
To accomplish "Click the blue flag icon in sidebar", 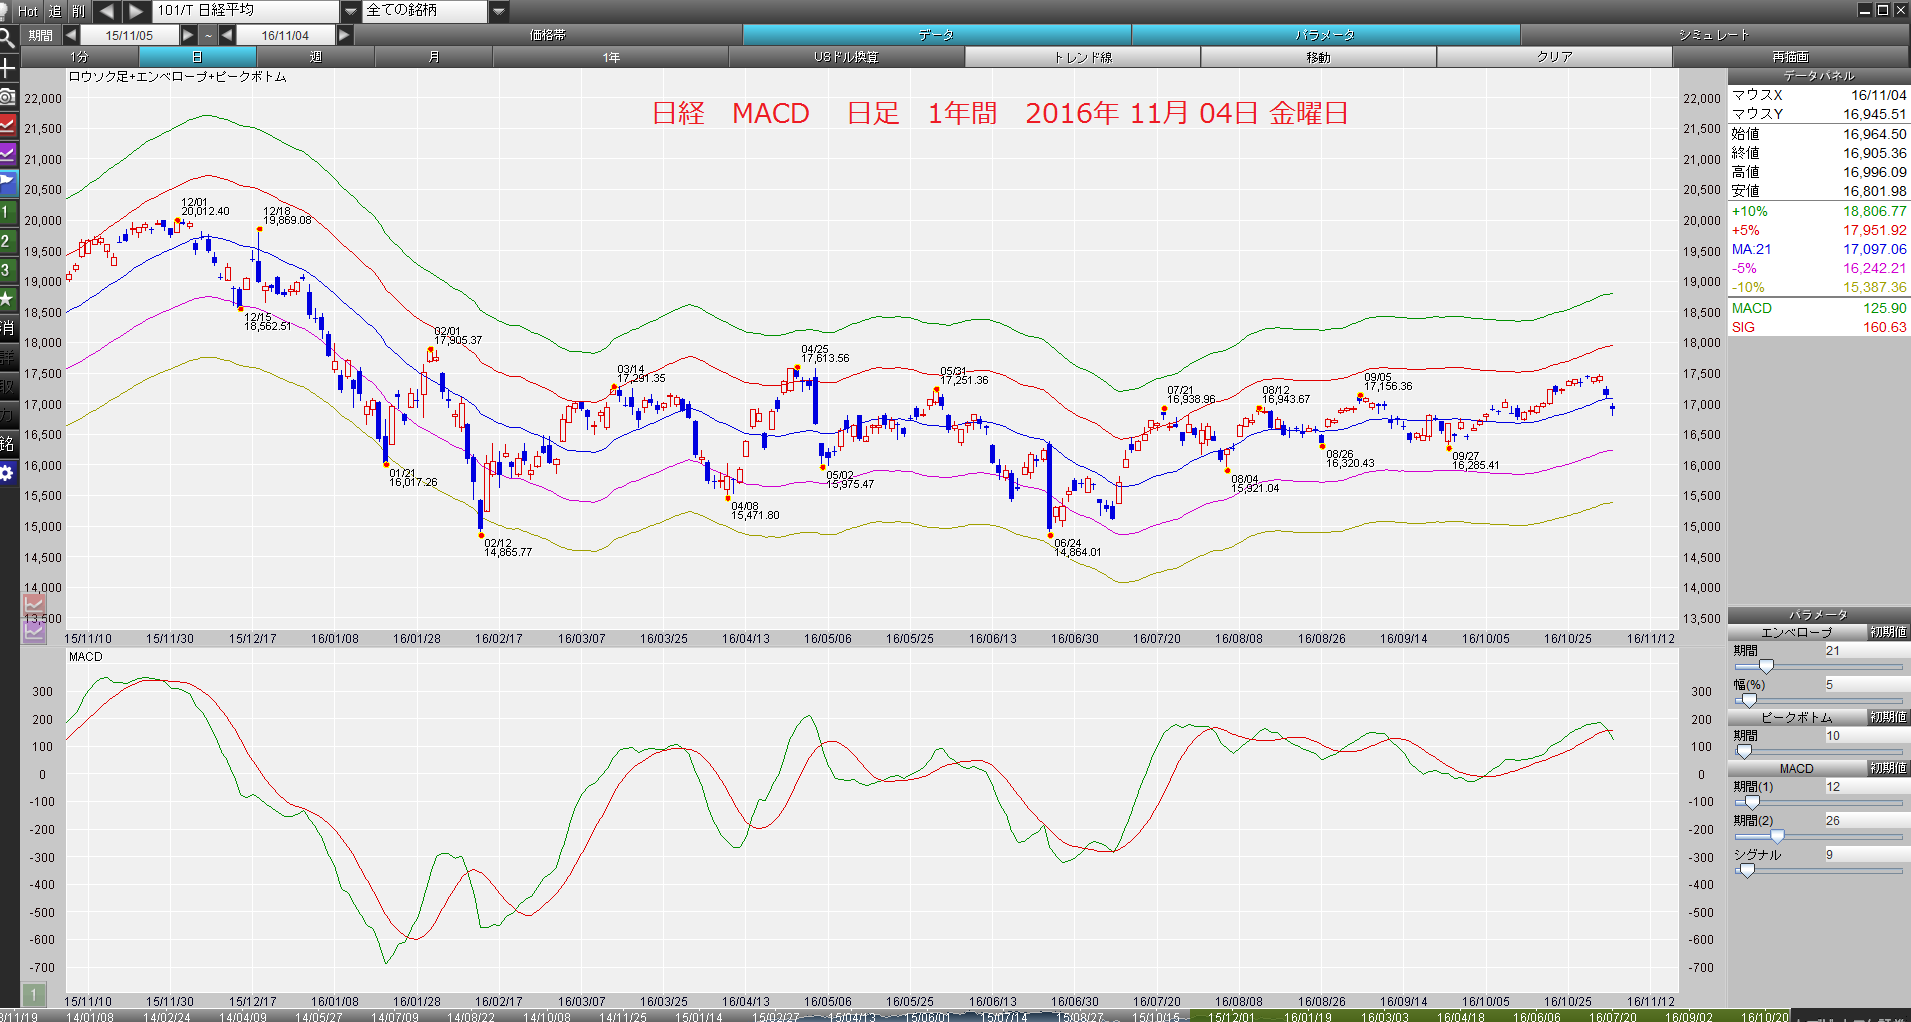I will 8,183.
